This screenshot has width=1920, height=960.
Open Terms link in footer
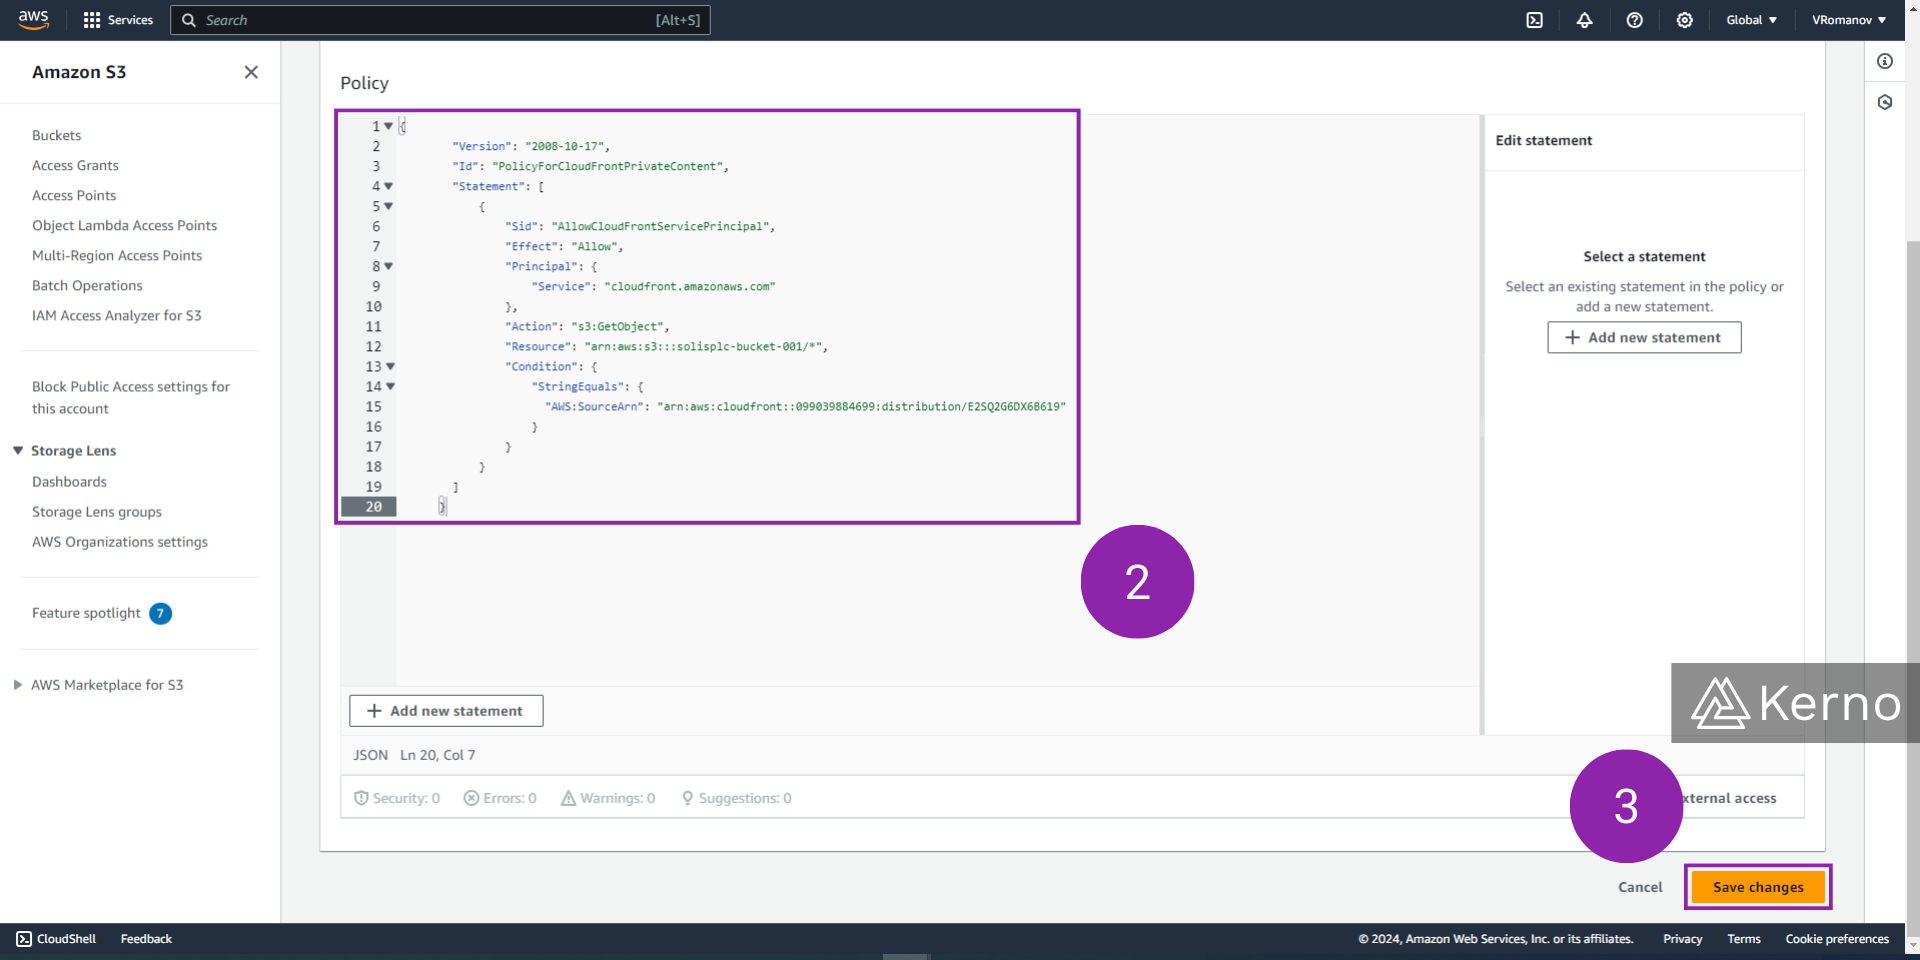click(1743, 939)
